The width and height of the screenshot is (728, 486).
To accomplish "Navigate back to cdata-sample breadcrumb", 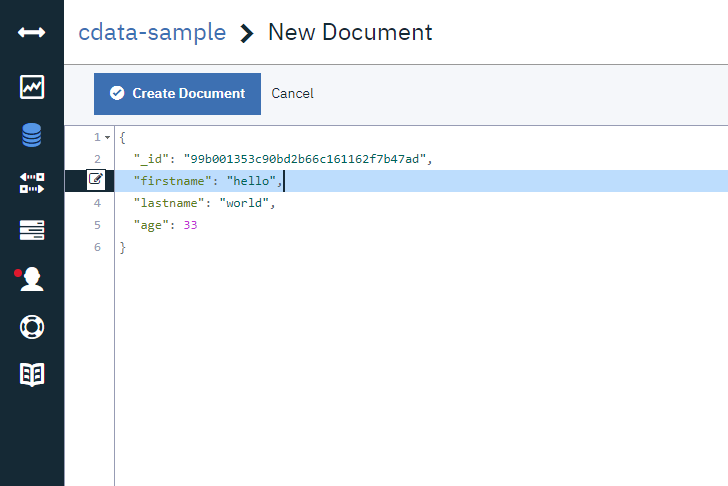I will (152, 32).
